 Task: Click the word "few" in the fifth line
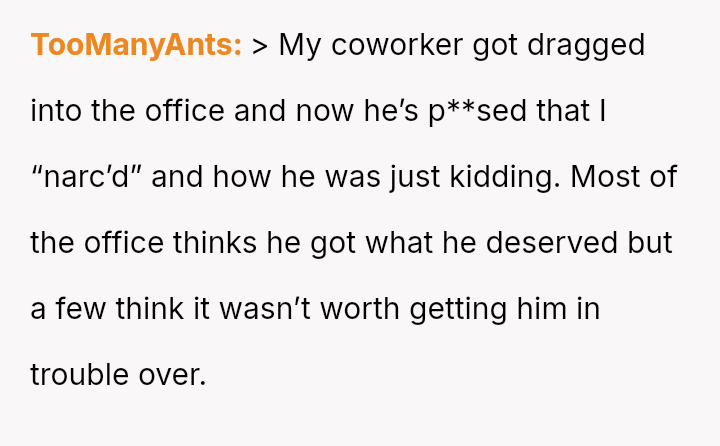(x=80, y=309)
